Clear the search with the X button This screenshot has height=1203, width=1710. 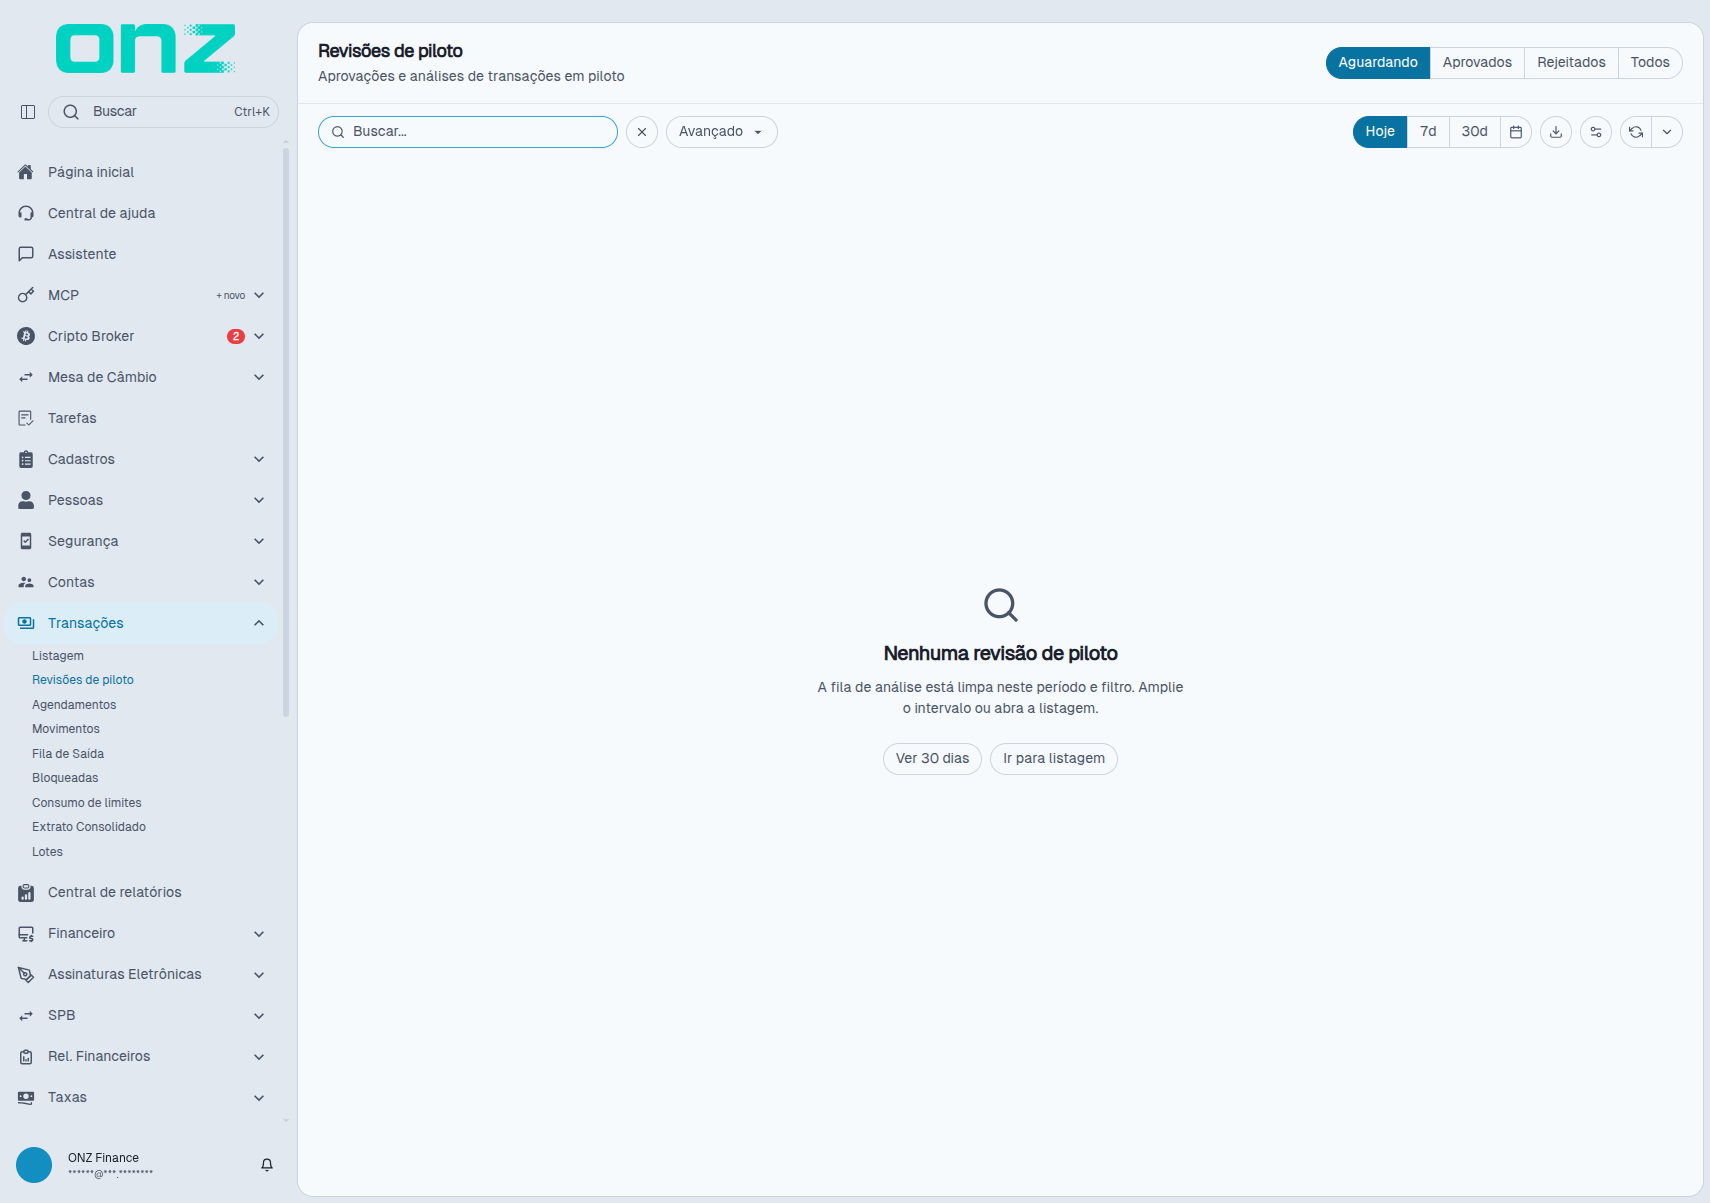(642, 132)
